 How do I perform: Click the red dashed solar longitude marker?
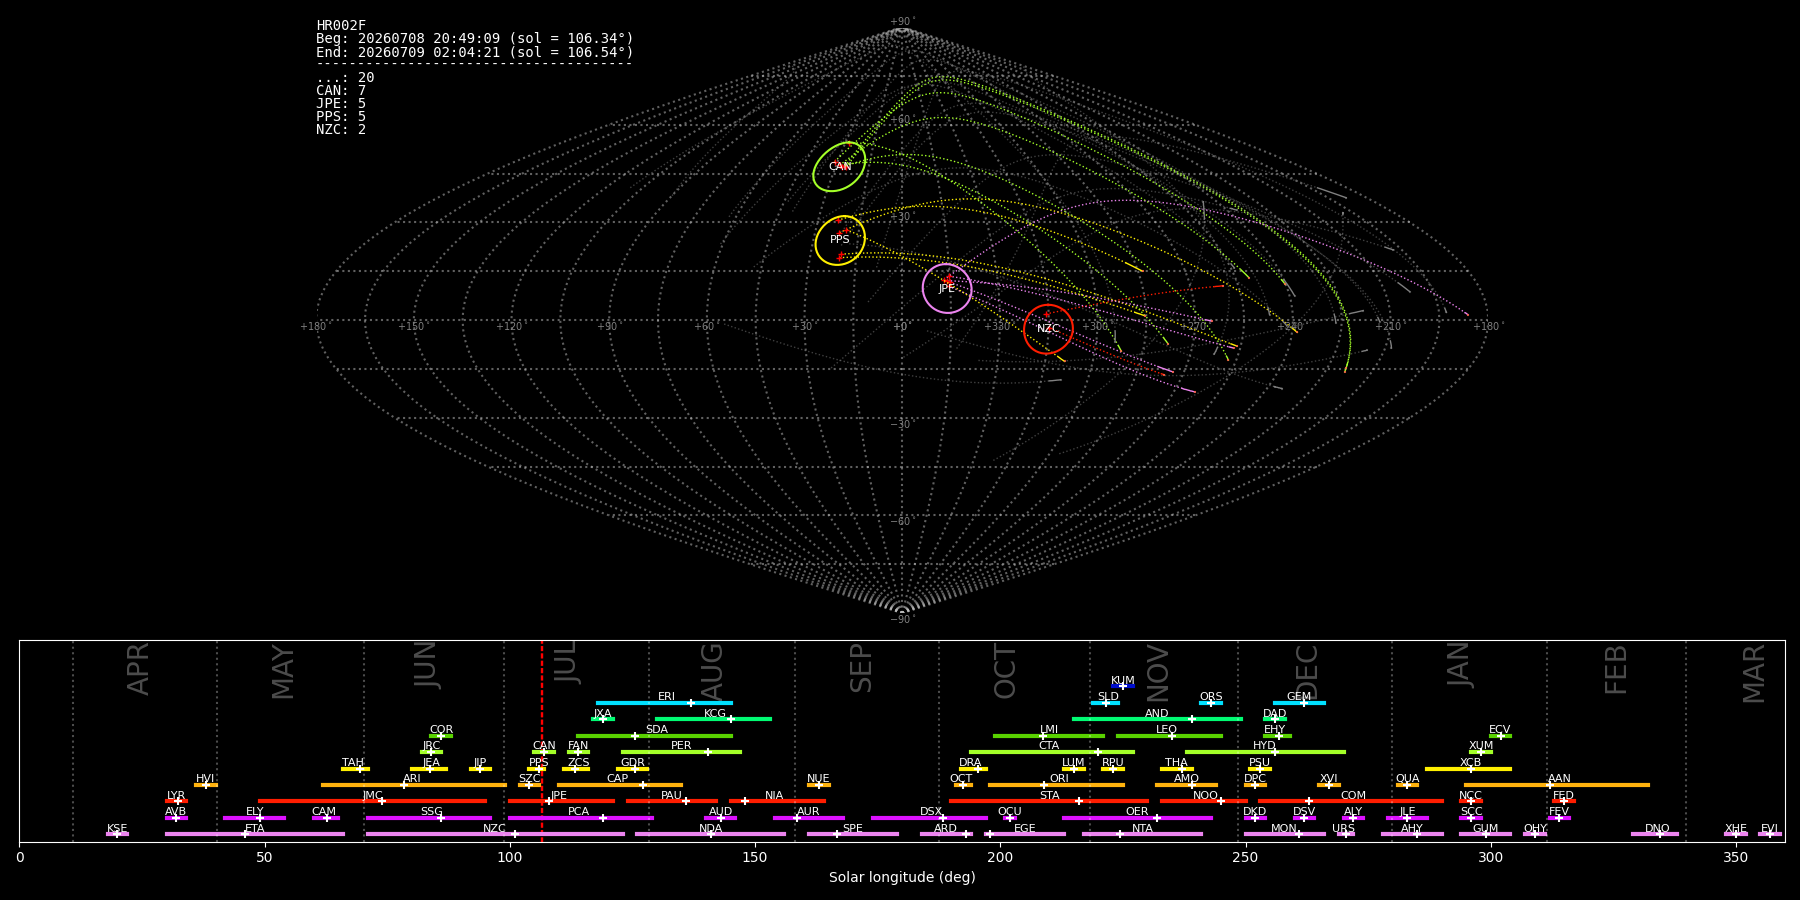542,741
